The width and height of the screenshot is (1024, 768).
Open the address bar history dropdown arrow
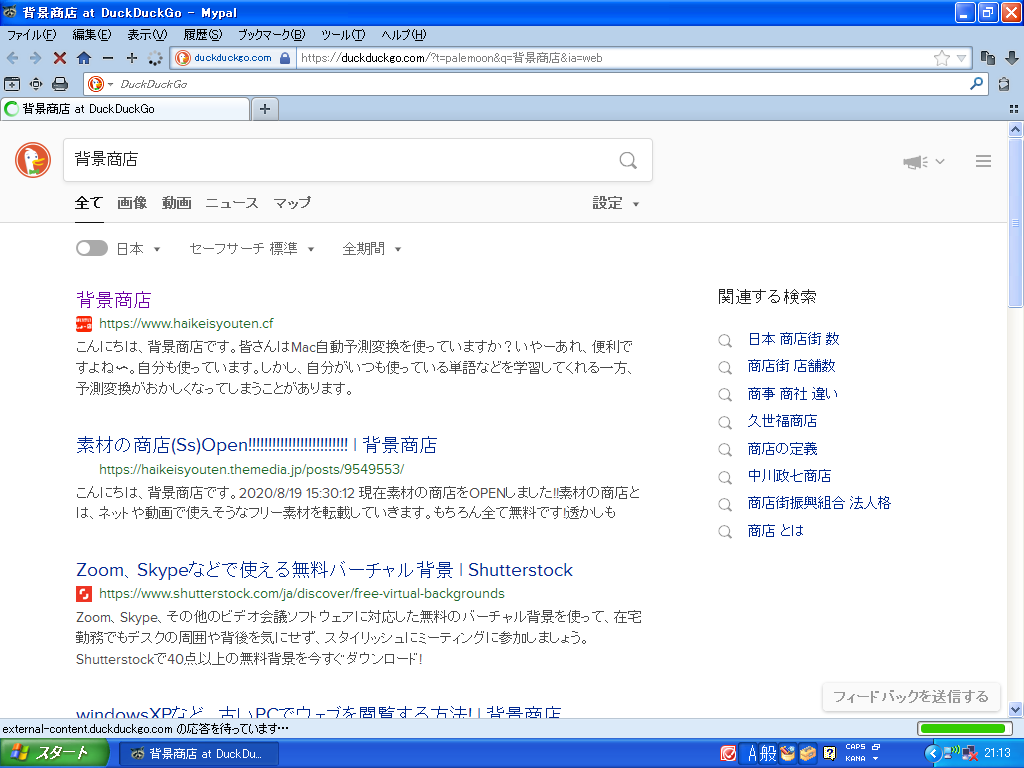(x=961, y=58)
